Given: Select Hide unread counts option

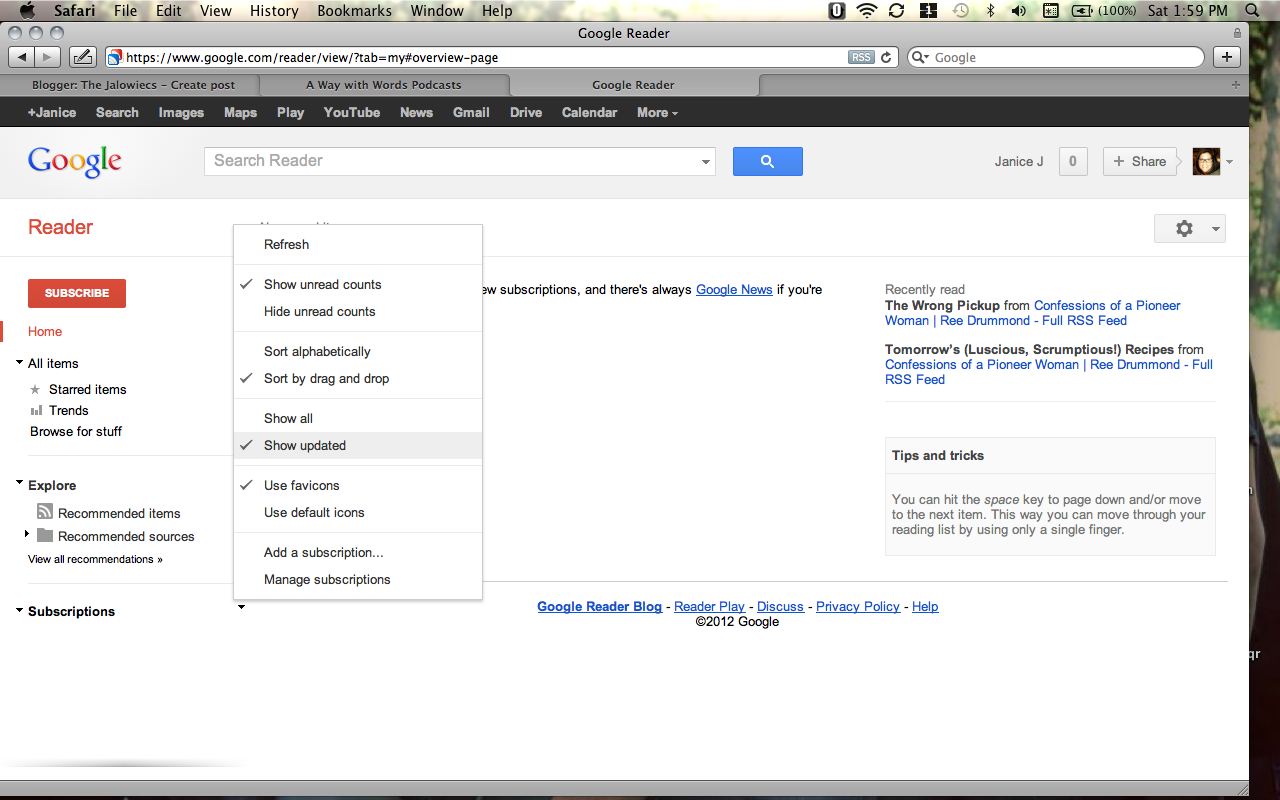Looking at the screenshot, I should coord(358,311).
